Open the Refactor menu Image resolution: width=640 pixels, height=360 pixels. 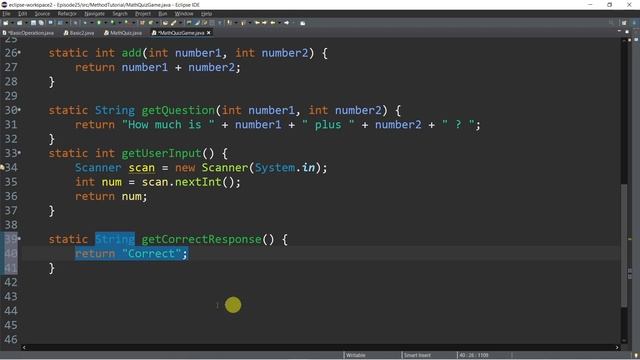click(67, 13)
